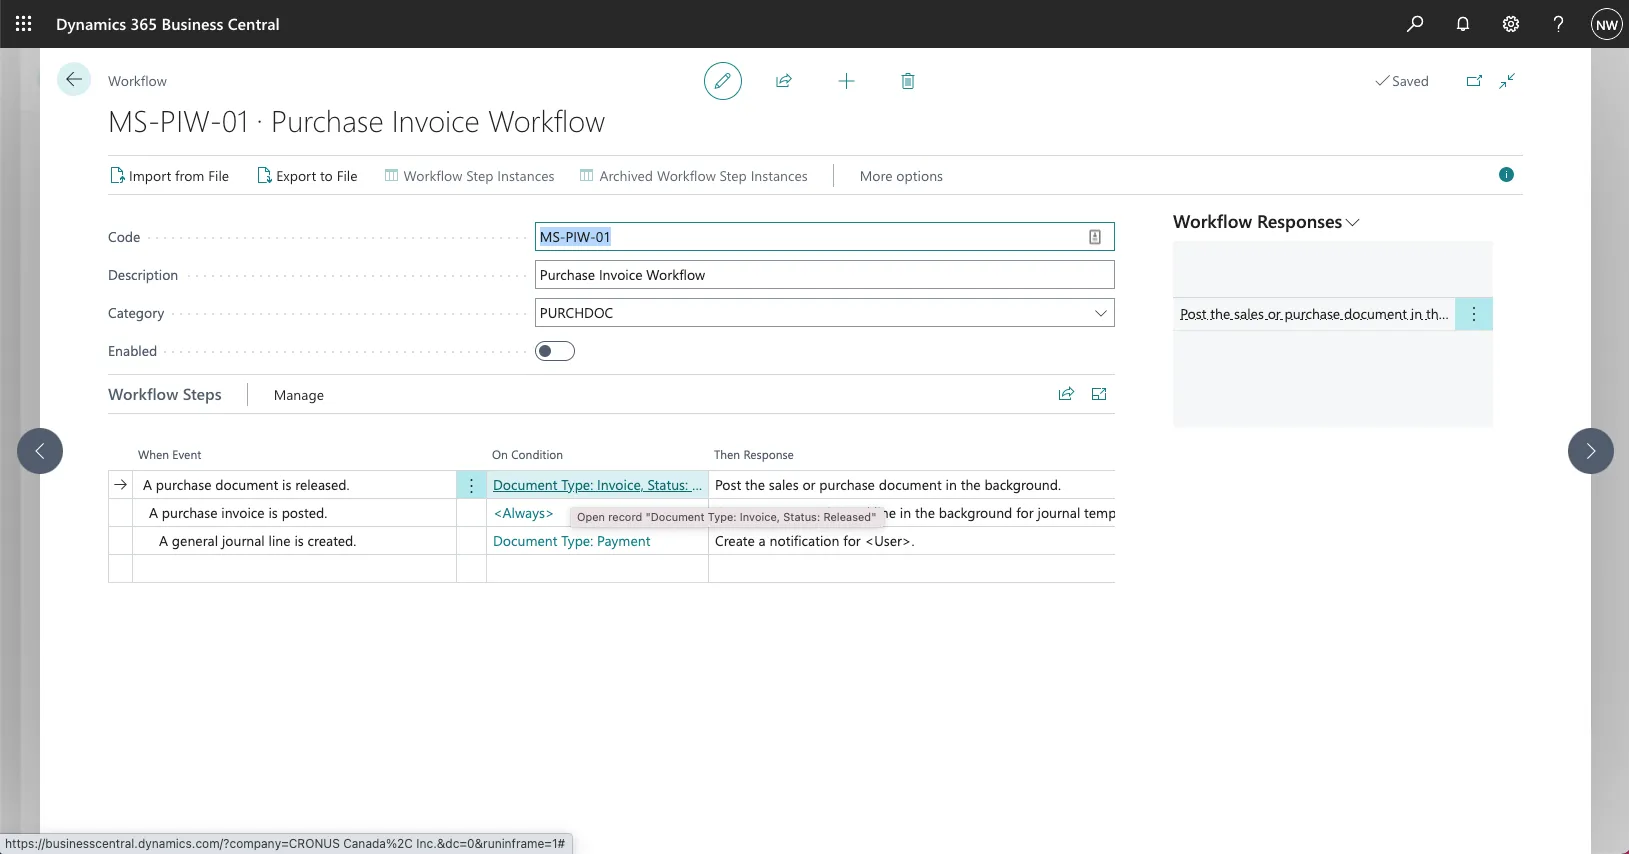Open row options for the released document step
The width and height of the screenshot is (1629, 854).
(x=472, y=485)
